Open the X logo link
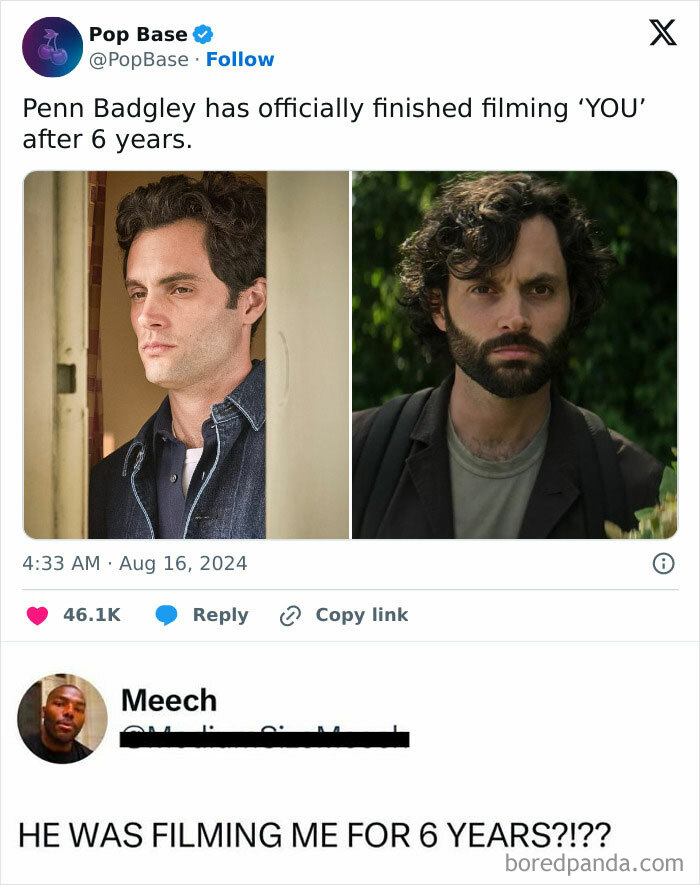700x885 pixels. tap(662, 34)
